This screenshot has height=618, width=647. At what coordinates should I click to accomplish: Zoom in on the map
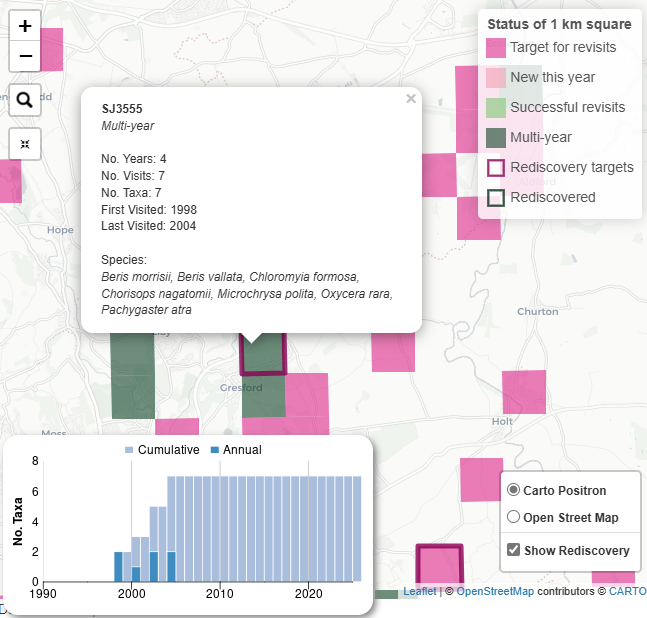[x=25, y=26]
